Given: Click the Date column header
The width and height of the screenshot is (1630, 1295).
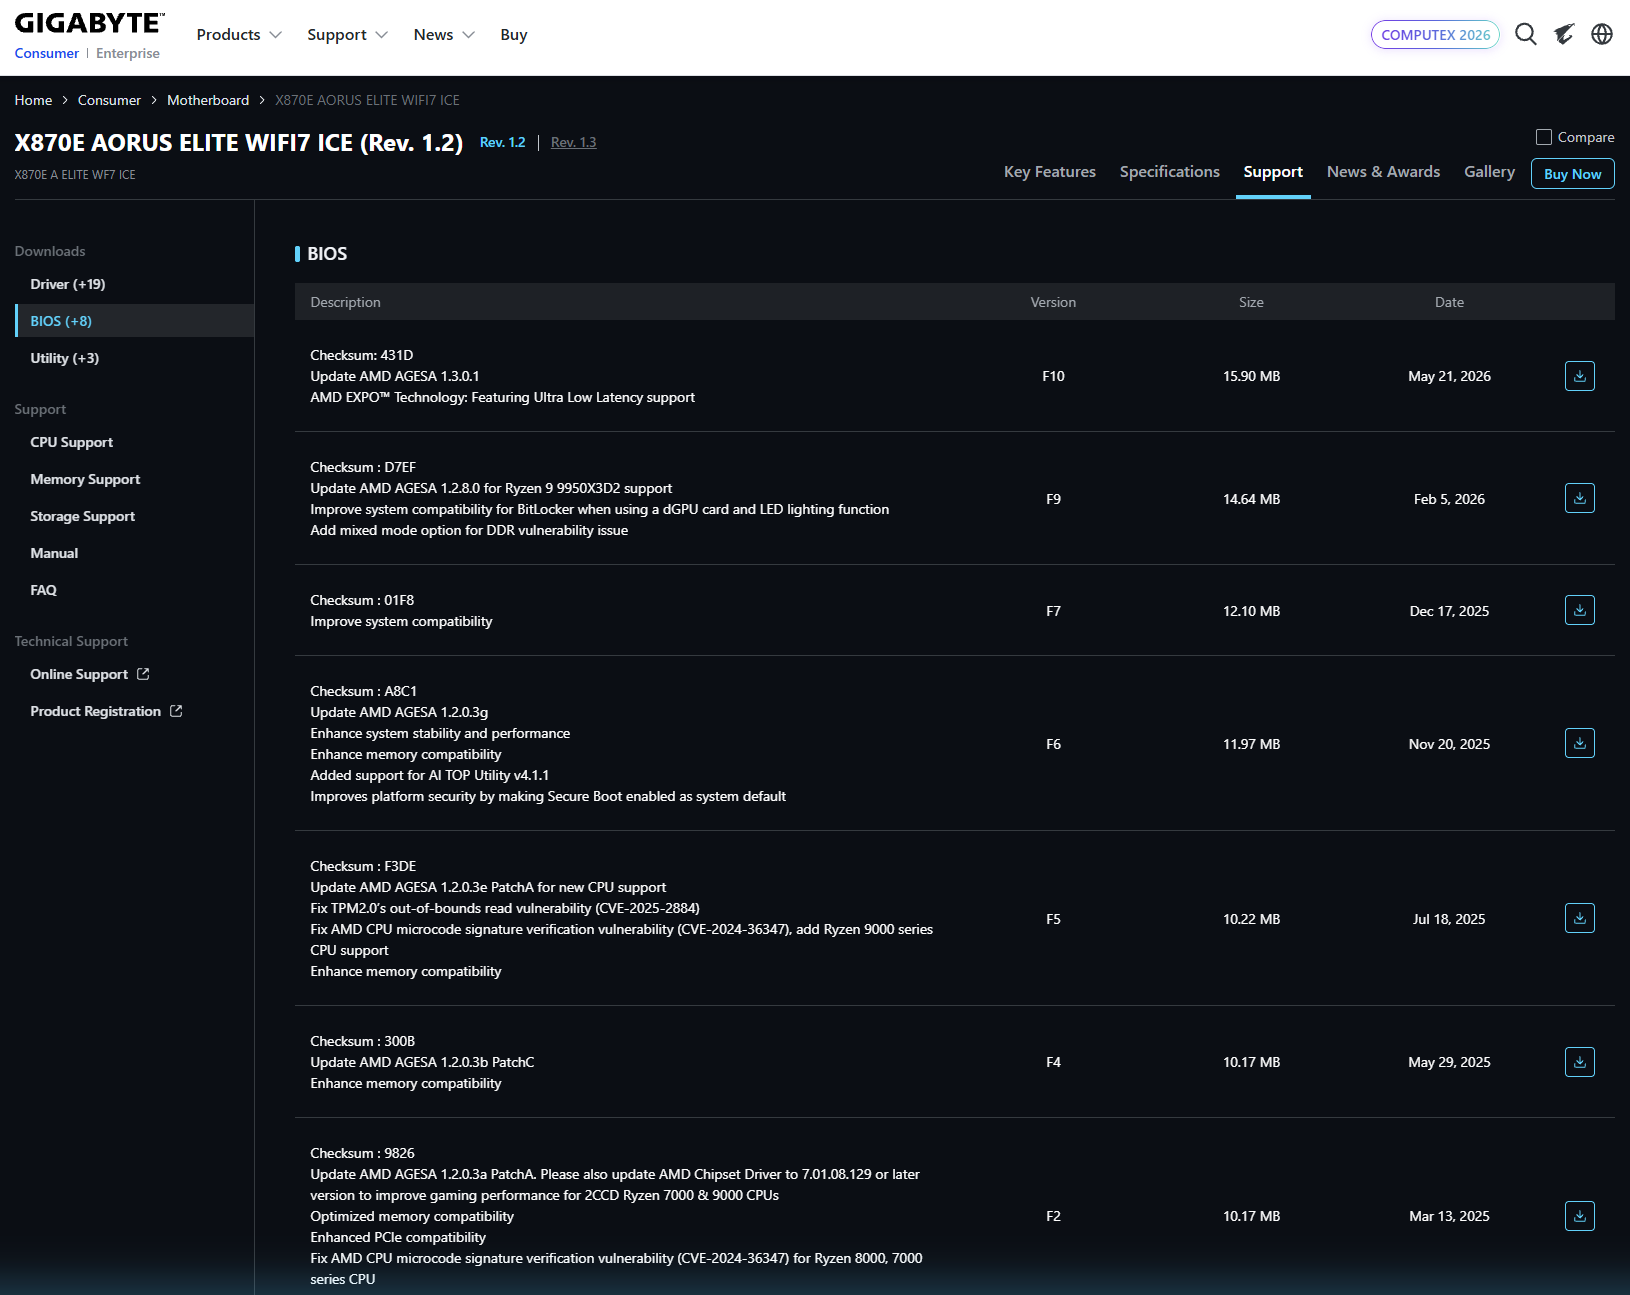Looking at the screenshot, I should [x=1449, y=302].
